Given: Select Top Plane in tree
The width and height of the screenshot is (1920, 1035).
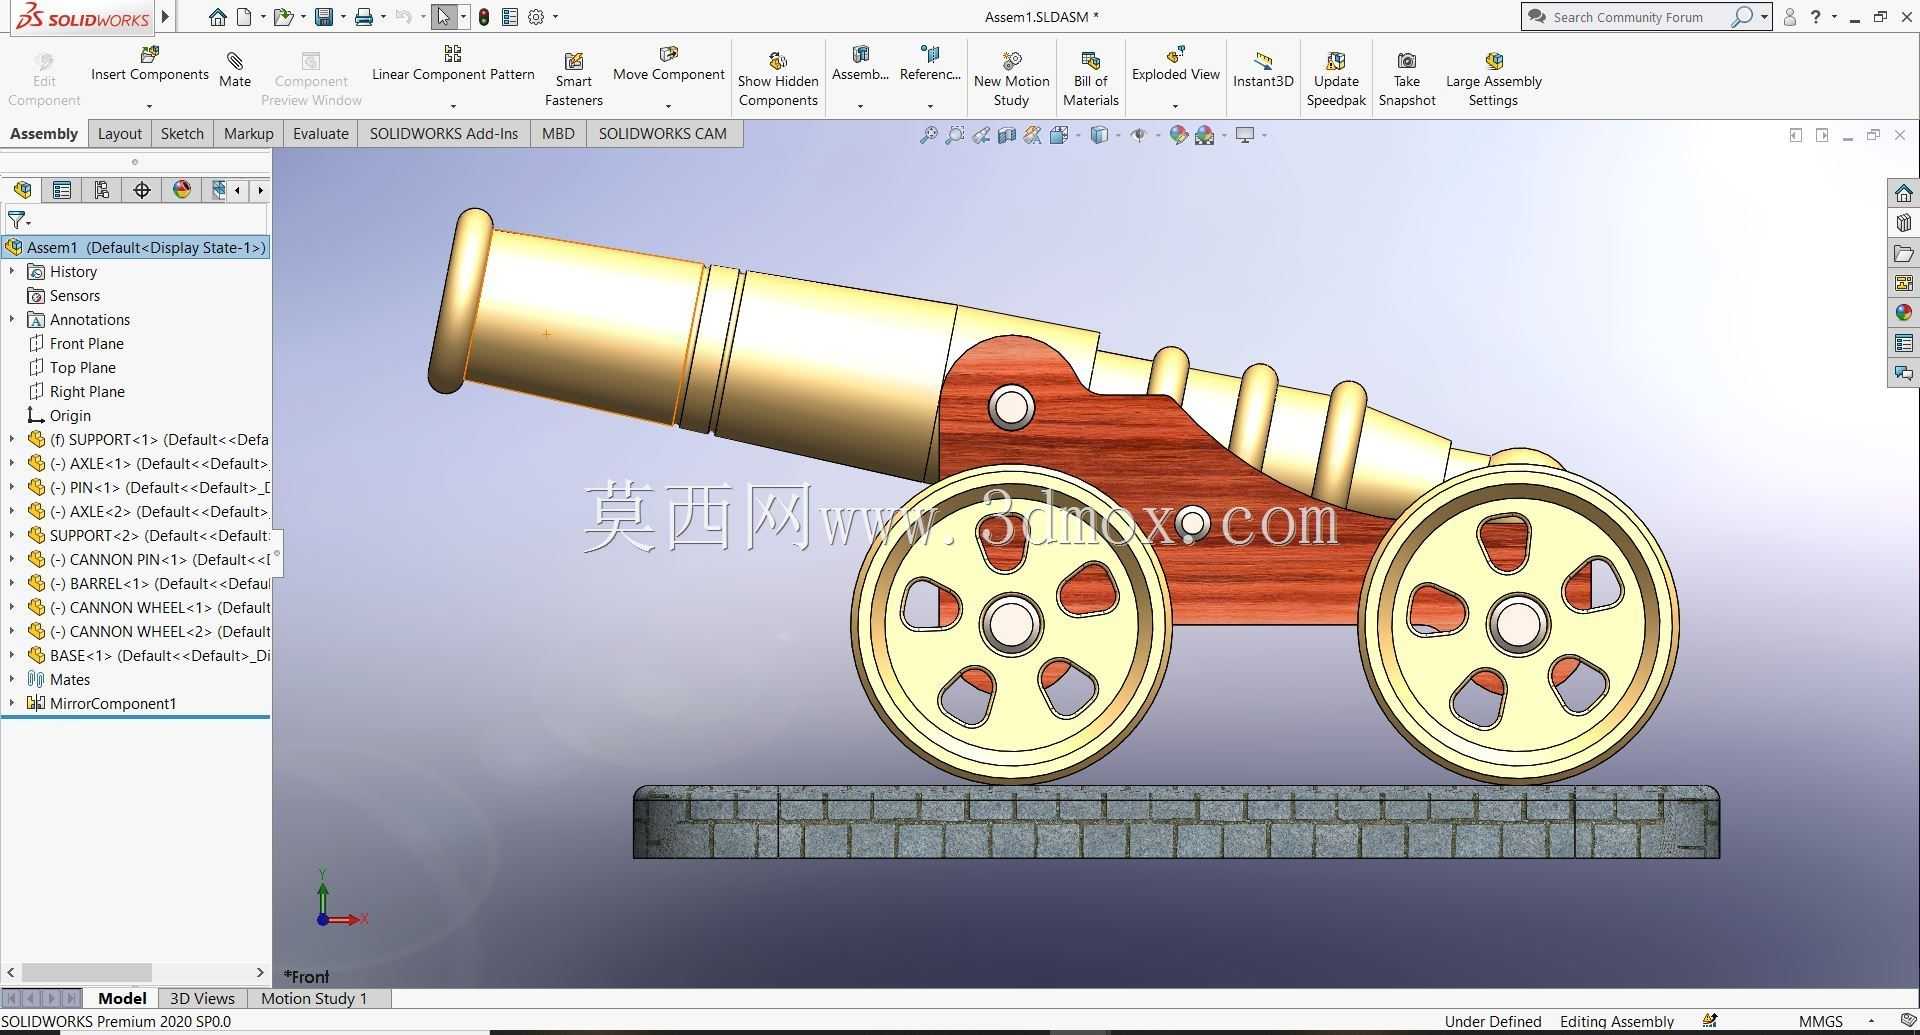Looking at the screenshot, I should click(x=83, y=368).
